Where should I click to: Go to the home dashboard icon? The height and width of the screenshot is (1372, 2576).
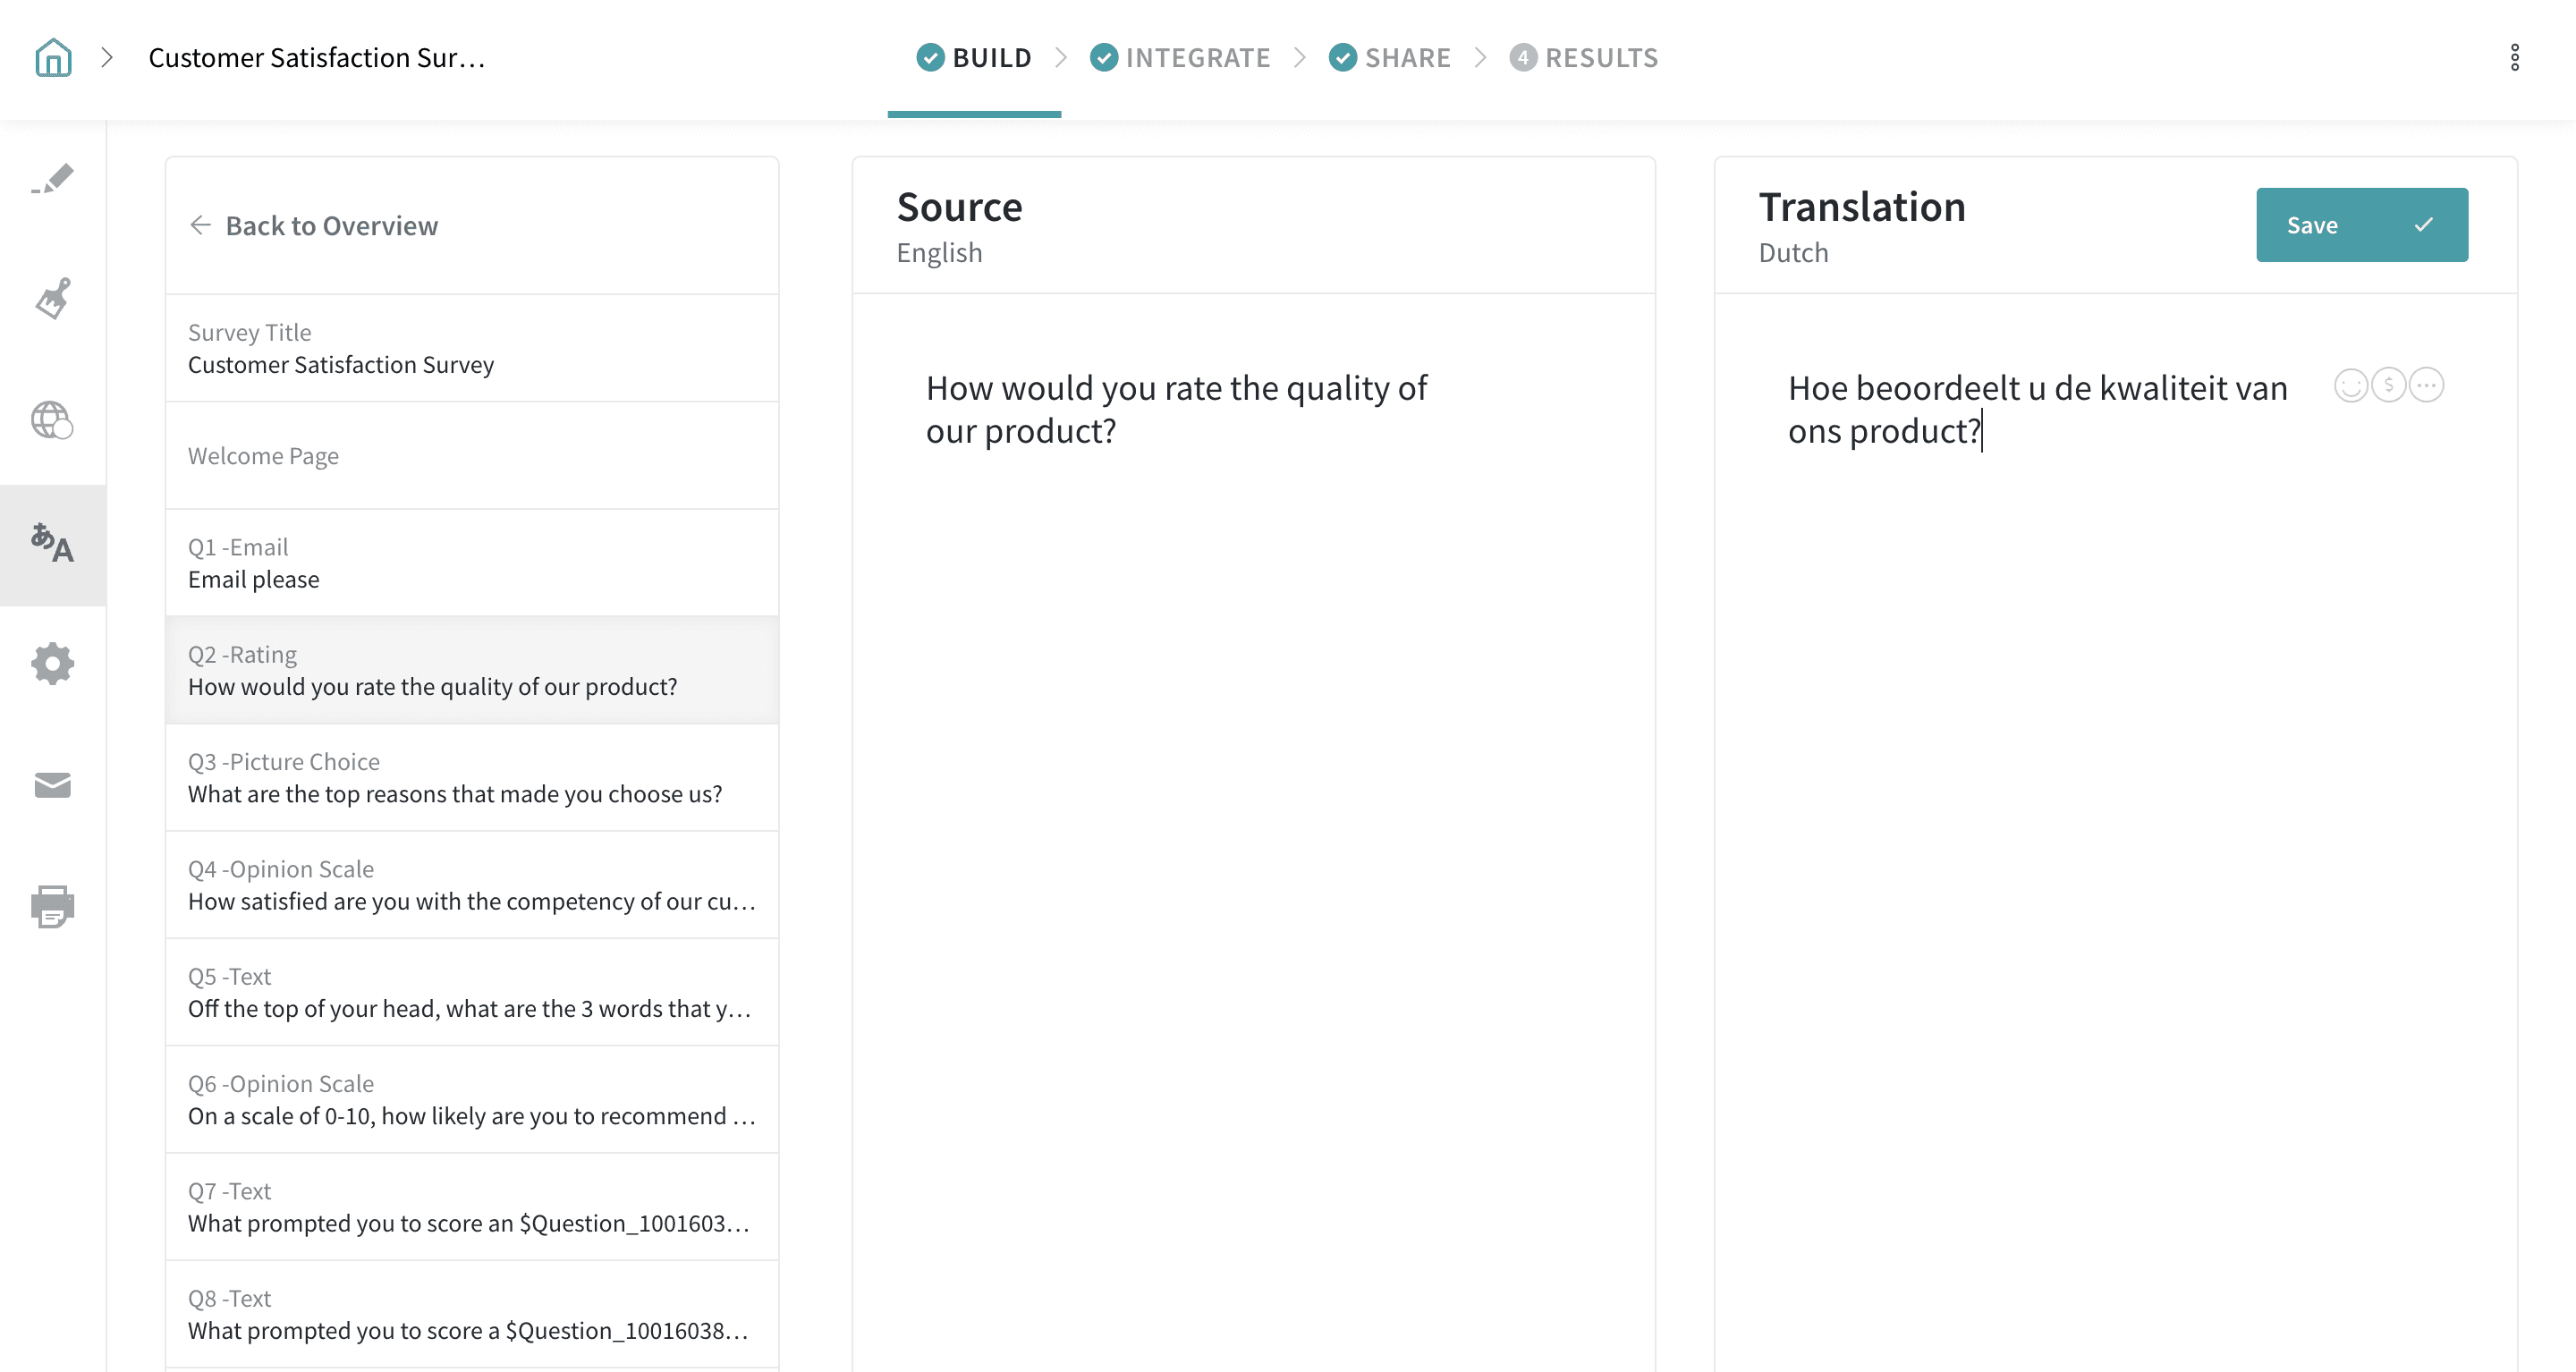tap(53, 58)
